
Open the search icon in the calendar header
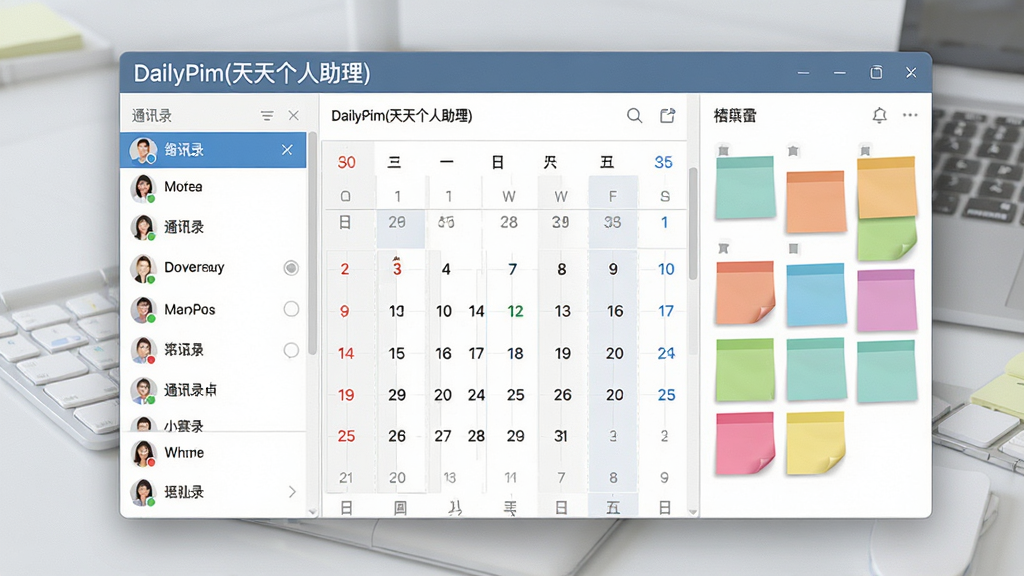pyautogui.click(x=634, y=116)
